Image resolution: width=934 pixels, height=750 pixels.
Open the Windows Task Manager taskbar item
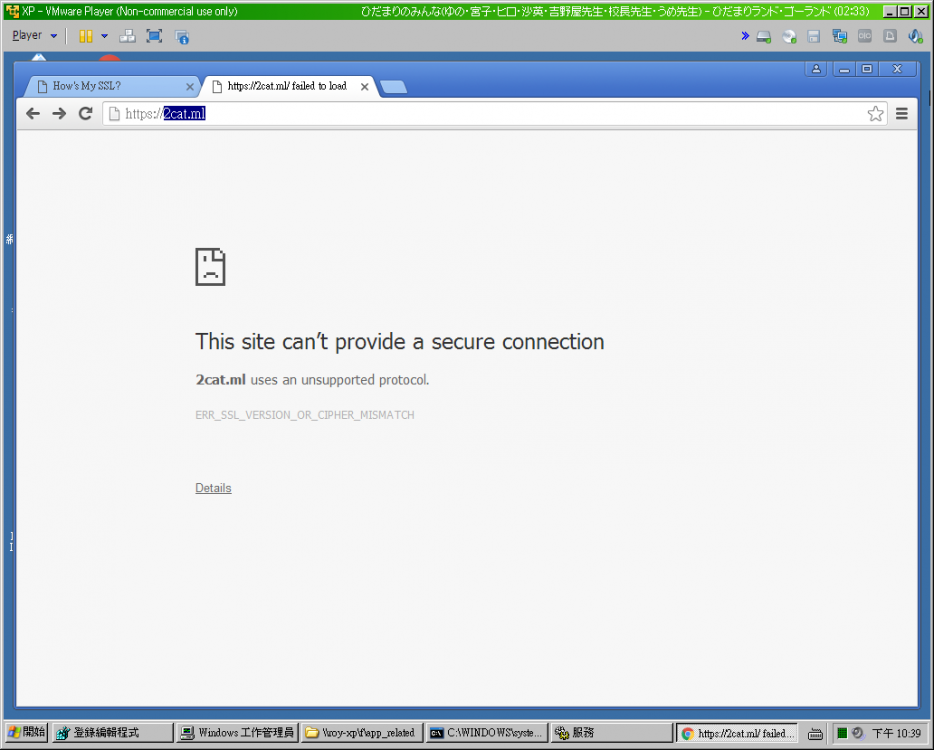tap(237, 733)
